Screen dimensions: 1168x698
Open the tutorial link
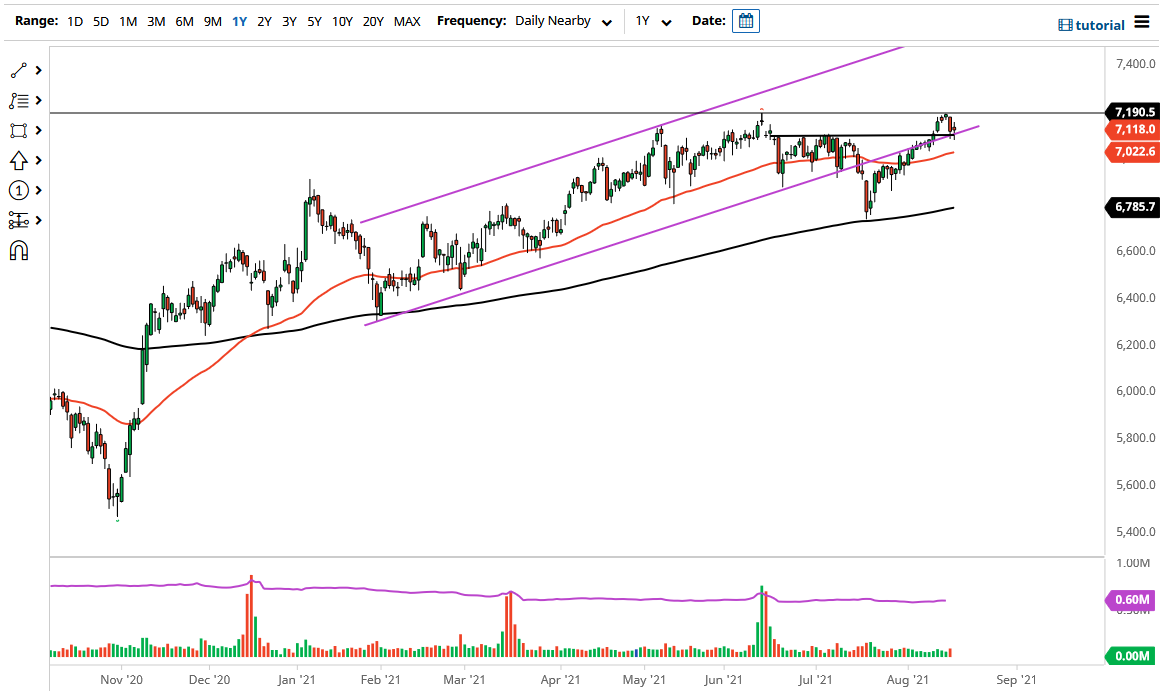click(x=1100, y=24)
